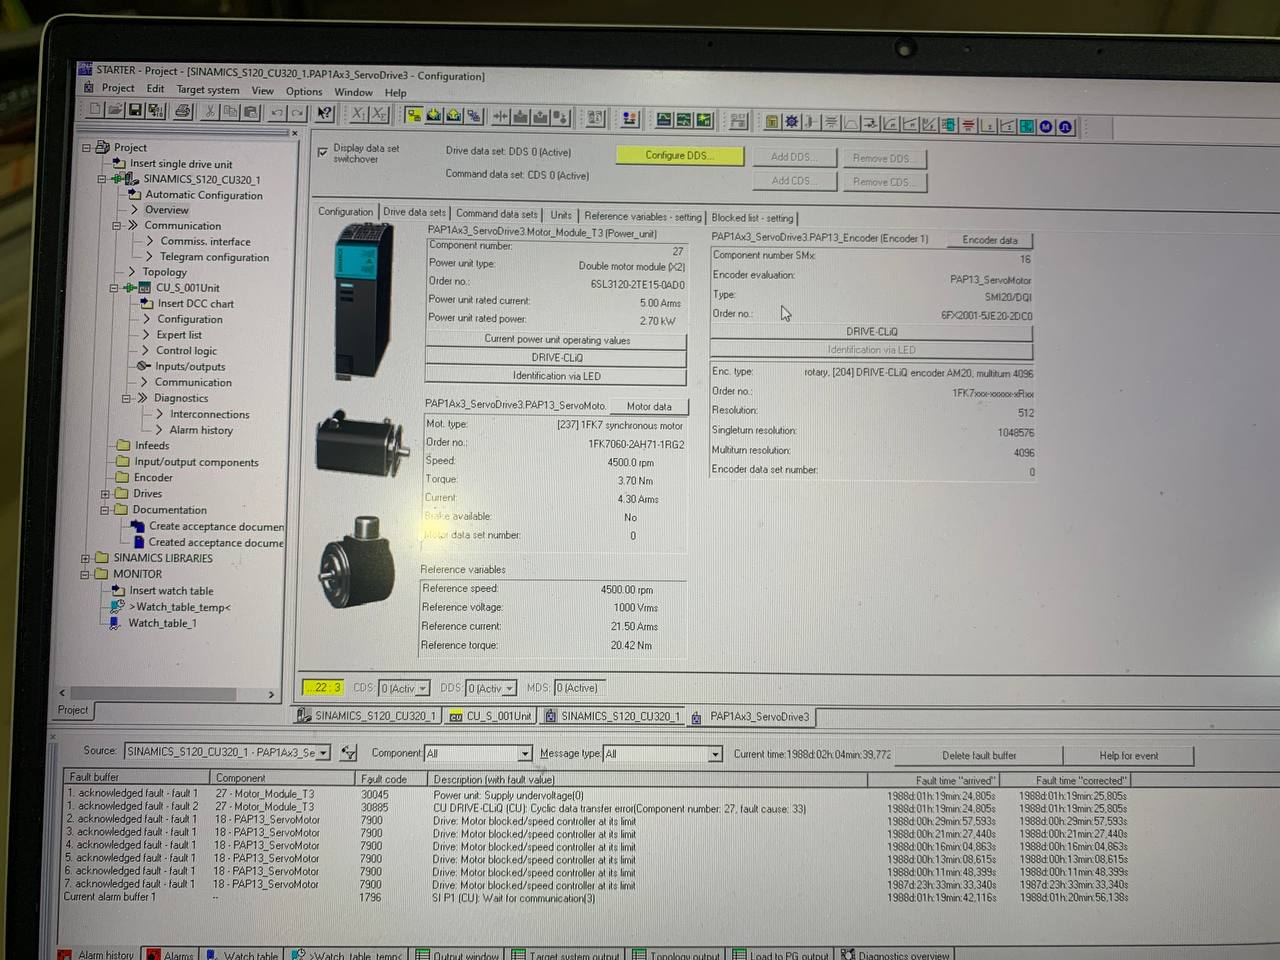Click the trace oscilloscope toolbar icon
The height and width of the screenshot is (960, 1280).
(x=664, y=119)
